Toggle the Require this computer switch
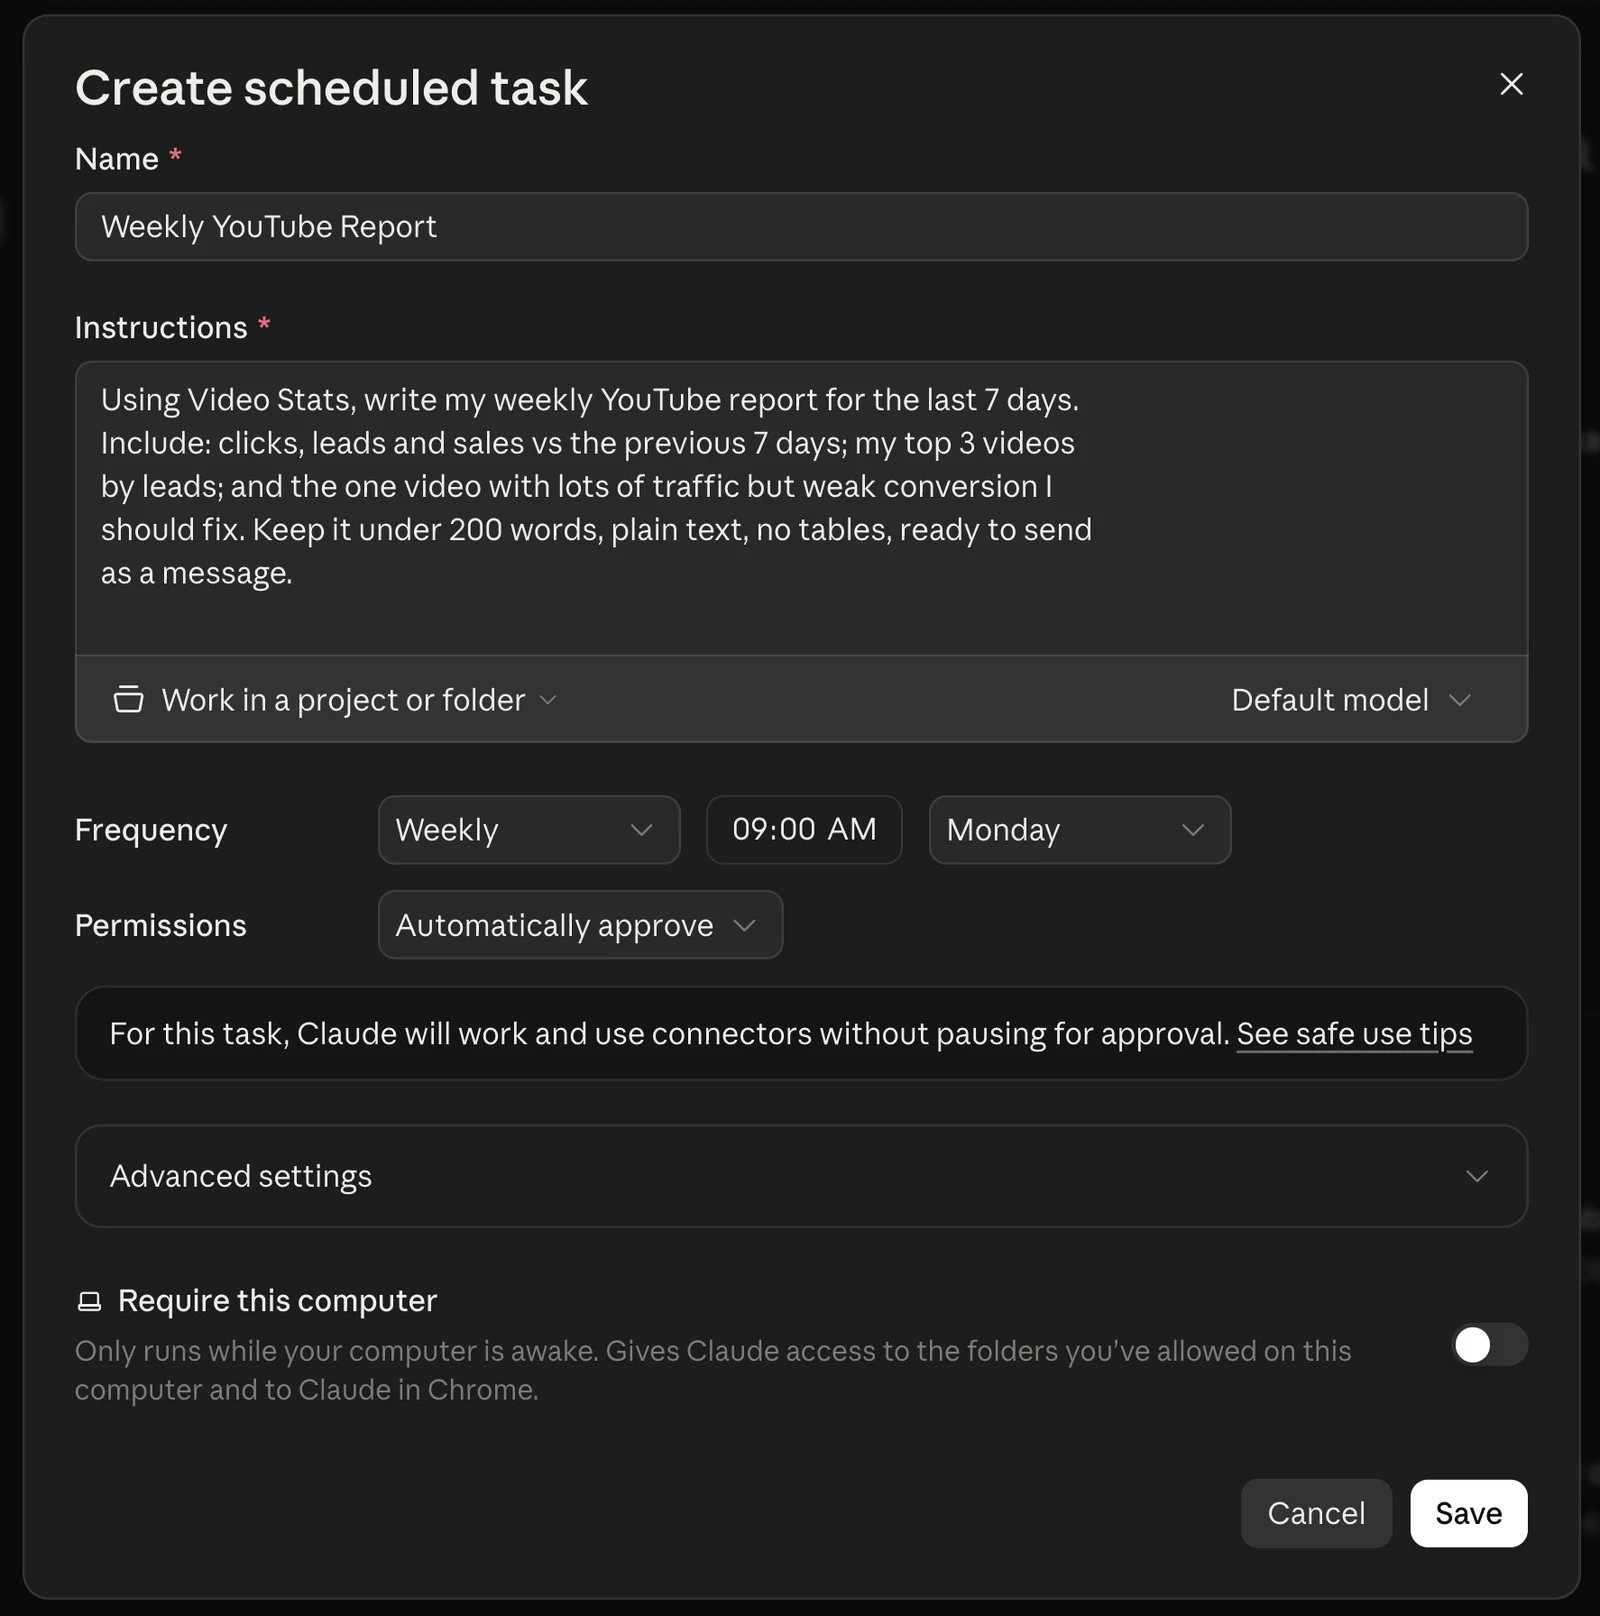1600x1616 pixels. click(1489, 1344)
